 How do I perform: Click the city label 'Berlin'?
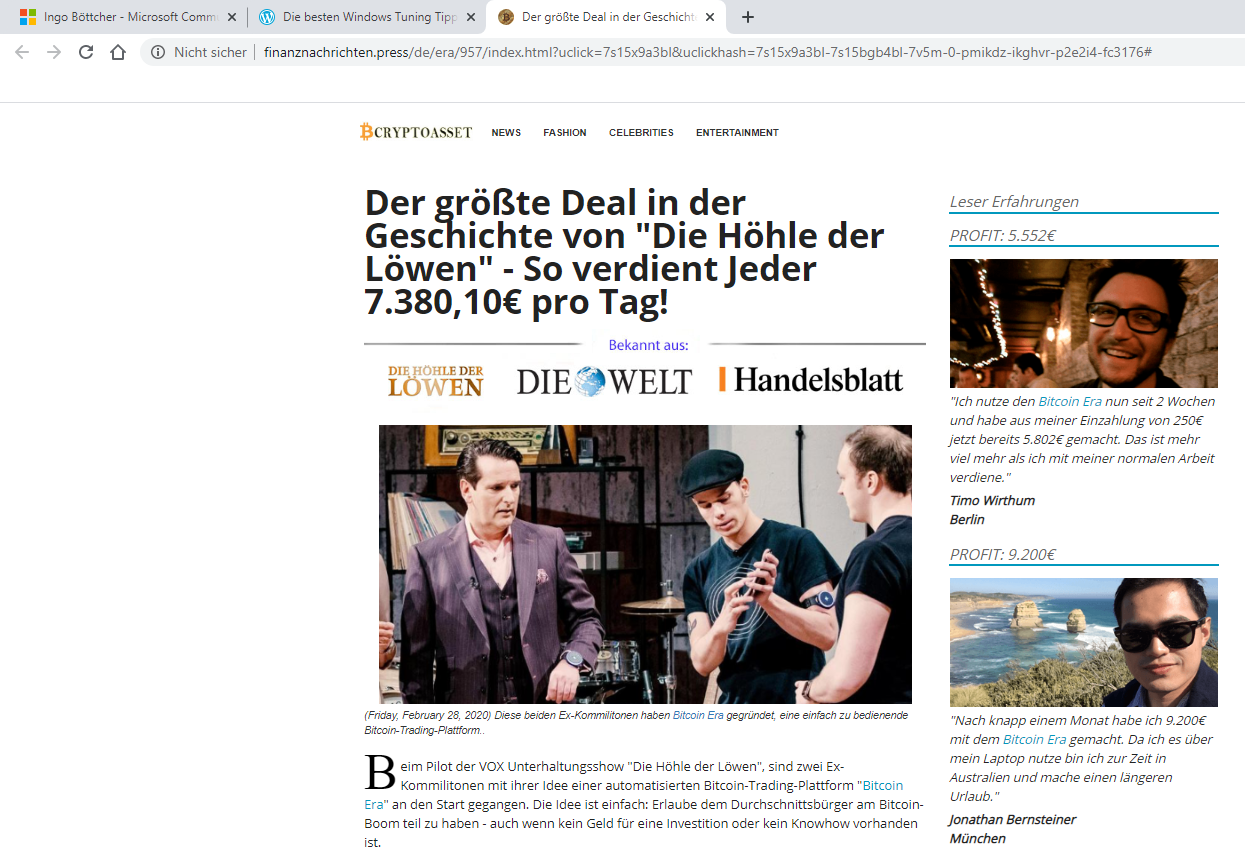click(x=967, y=520)
